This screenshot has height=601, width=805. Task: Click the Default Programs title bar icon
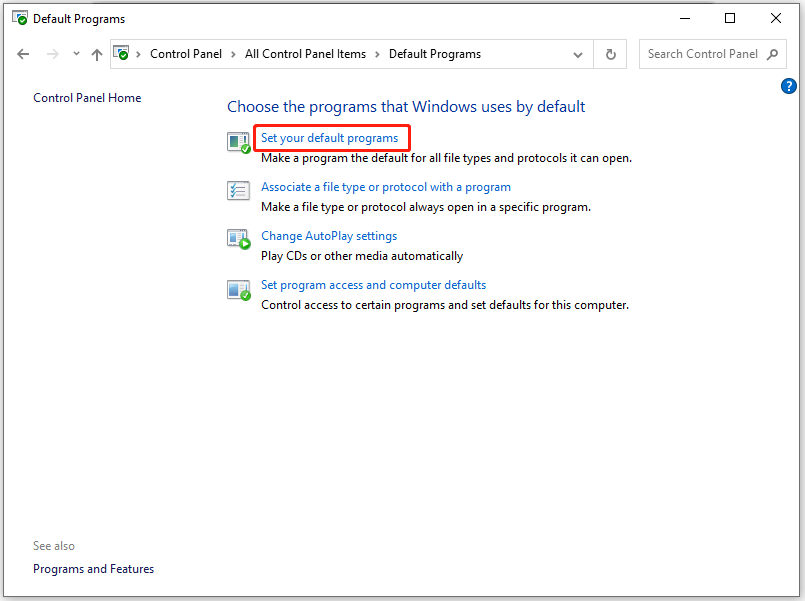tap(20, 18)
